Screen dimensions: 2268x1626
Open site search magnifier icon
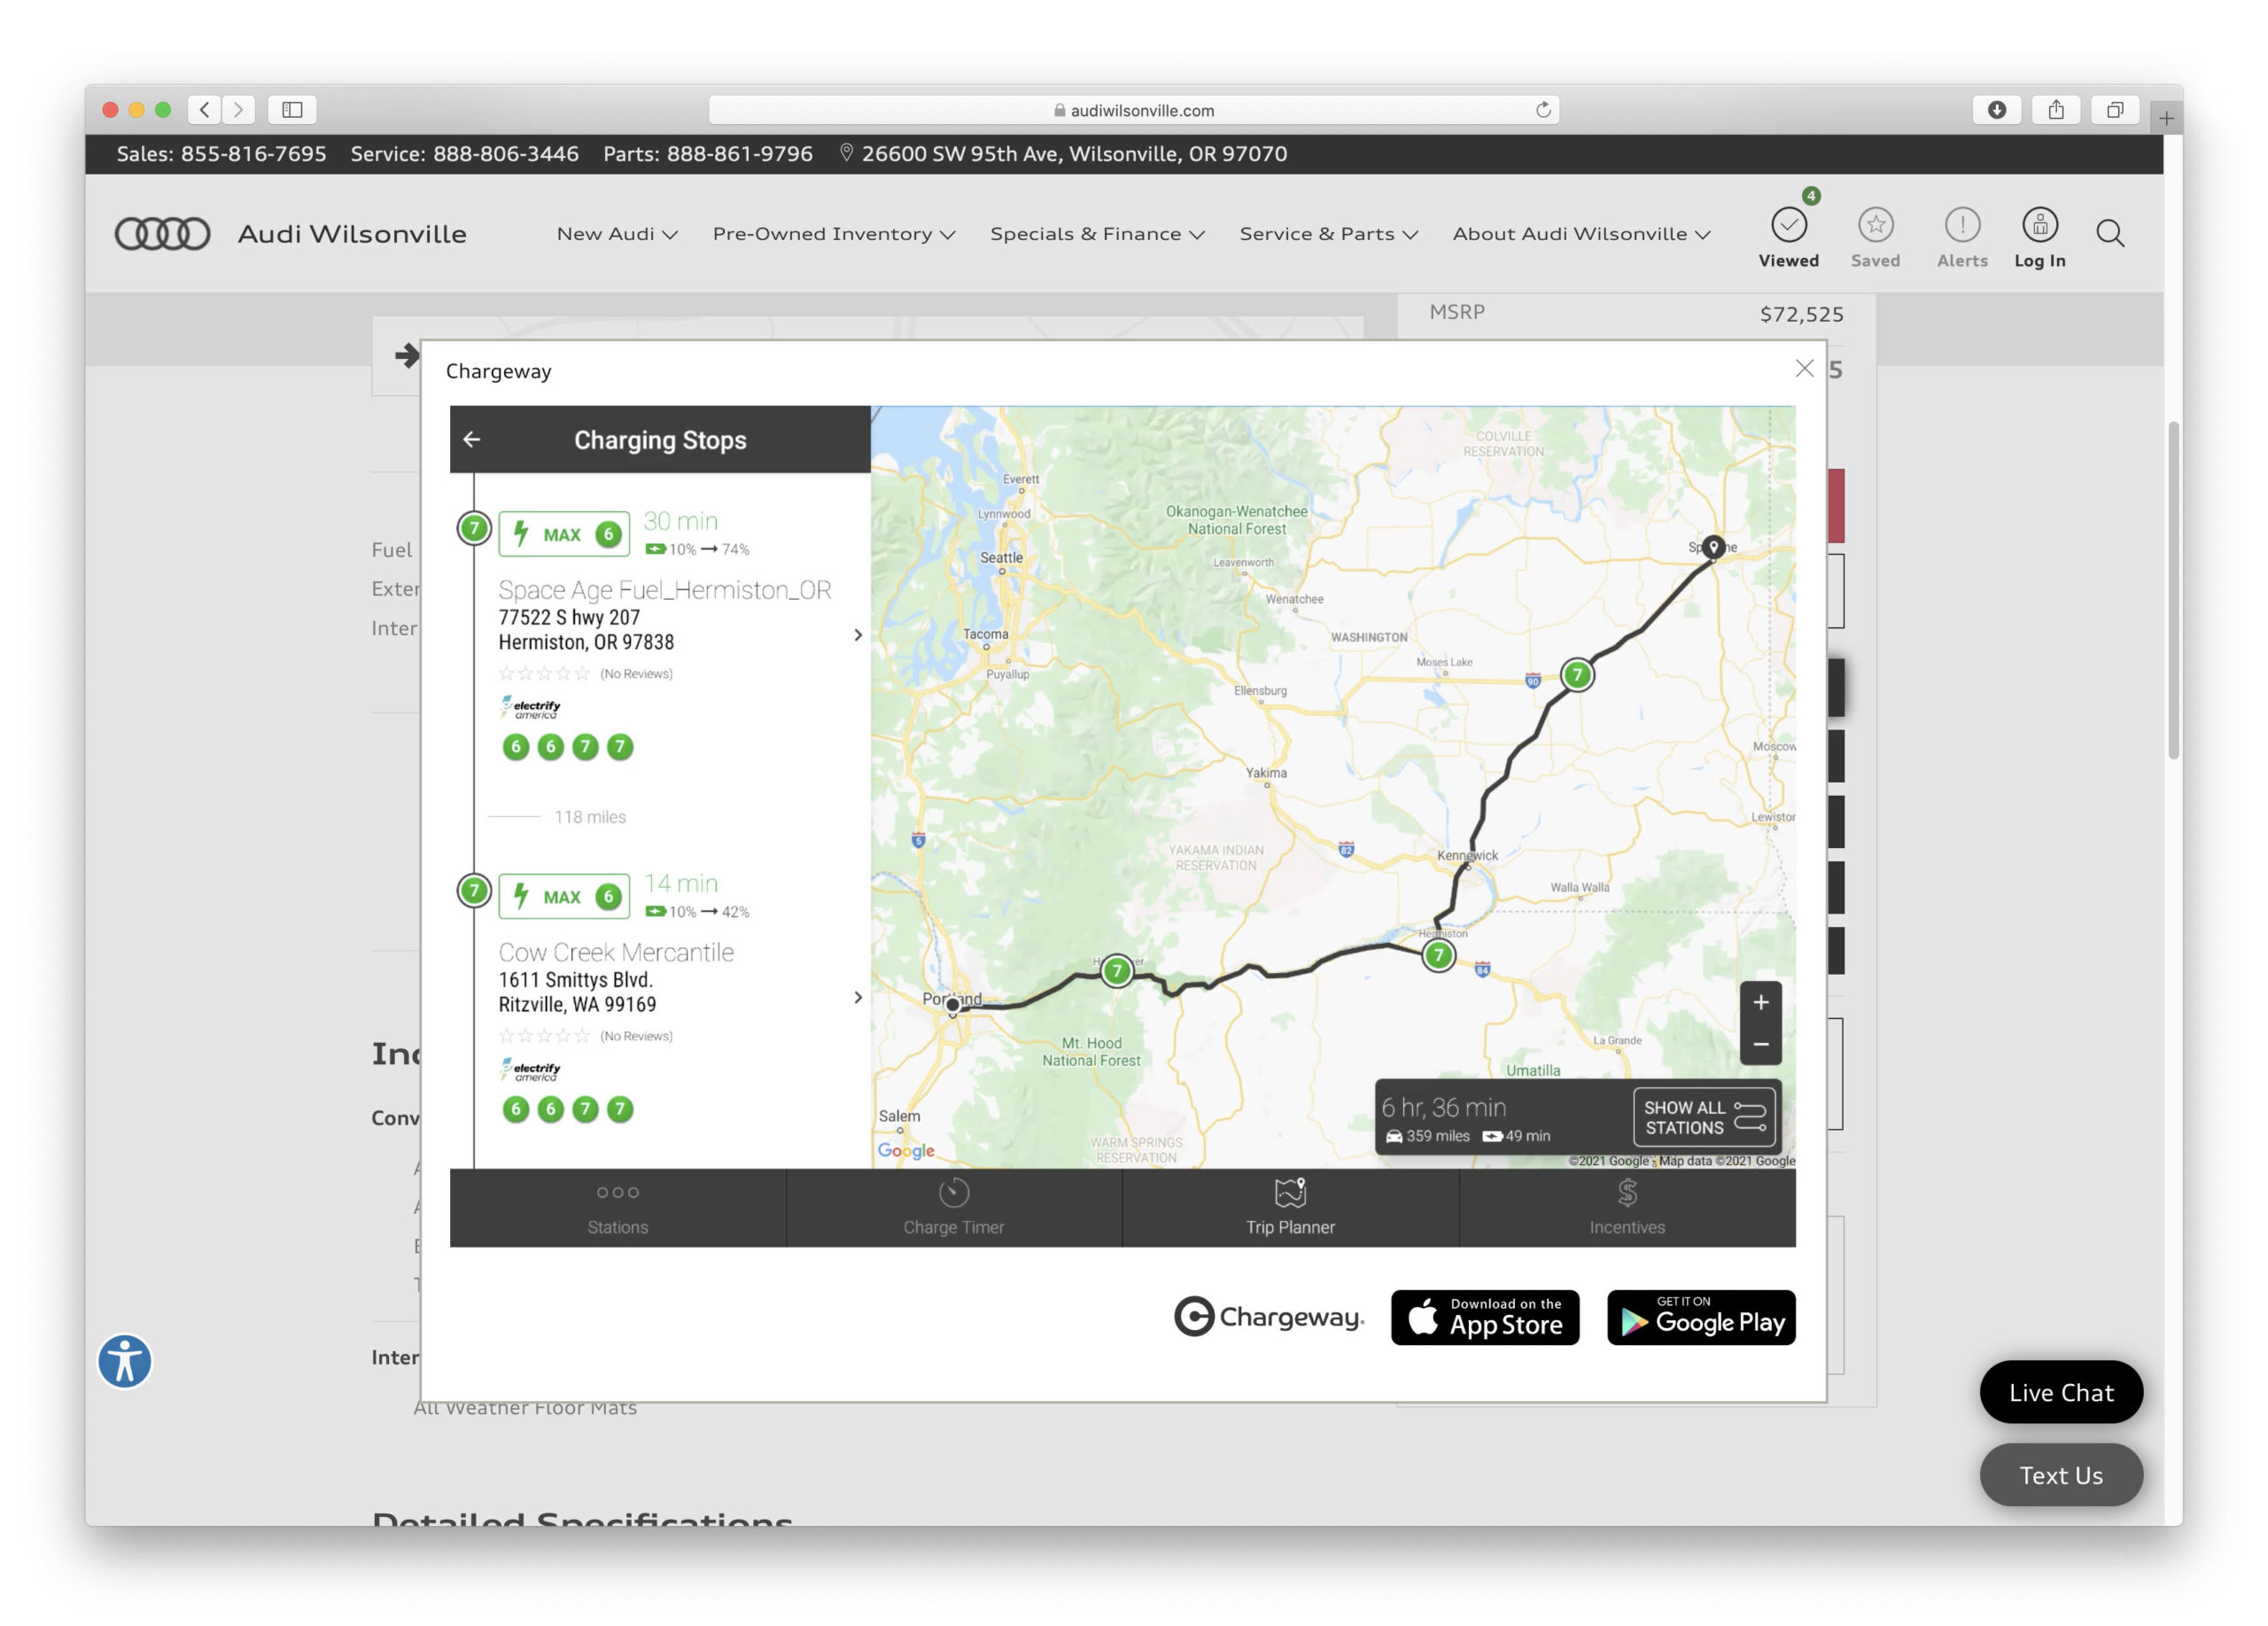pos(2110,233)
